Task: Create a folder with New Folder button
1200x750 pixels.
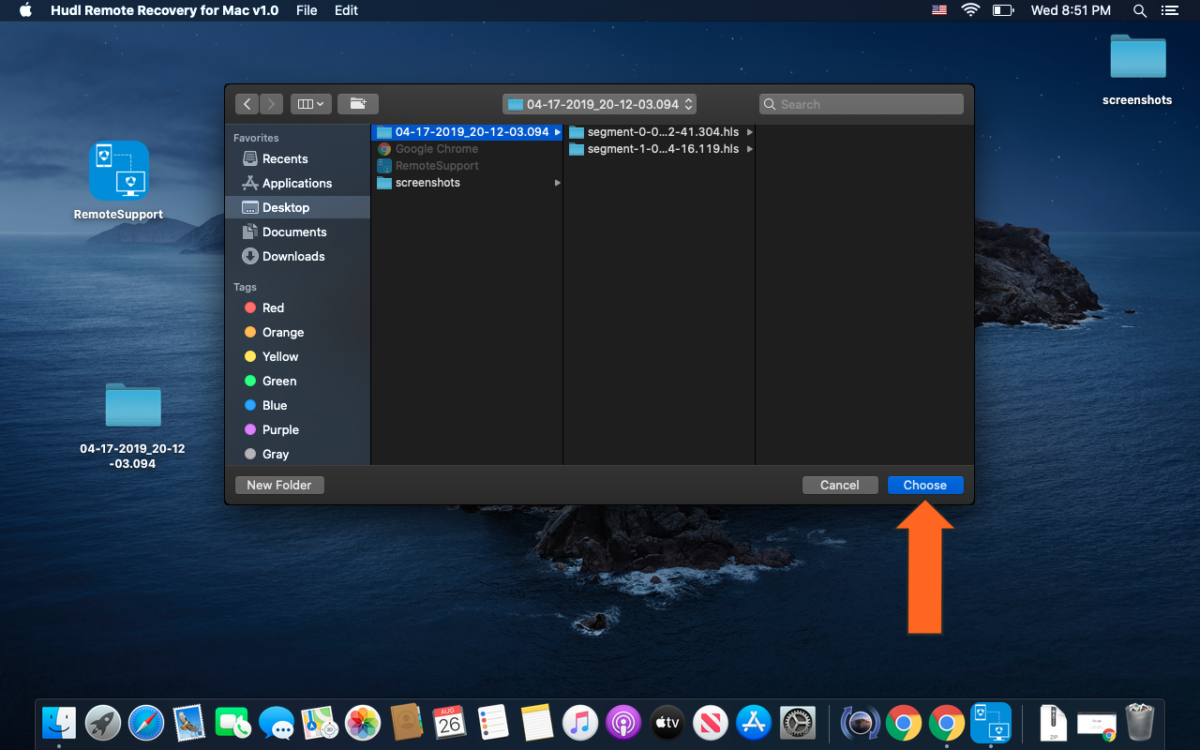Action: click(x=279, y=484)
